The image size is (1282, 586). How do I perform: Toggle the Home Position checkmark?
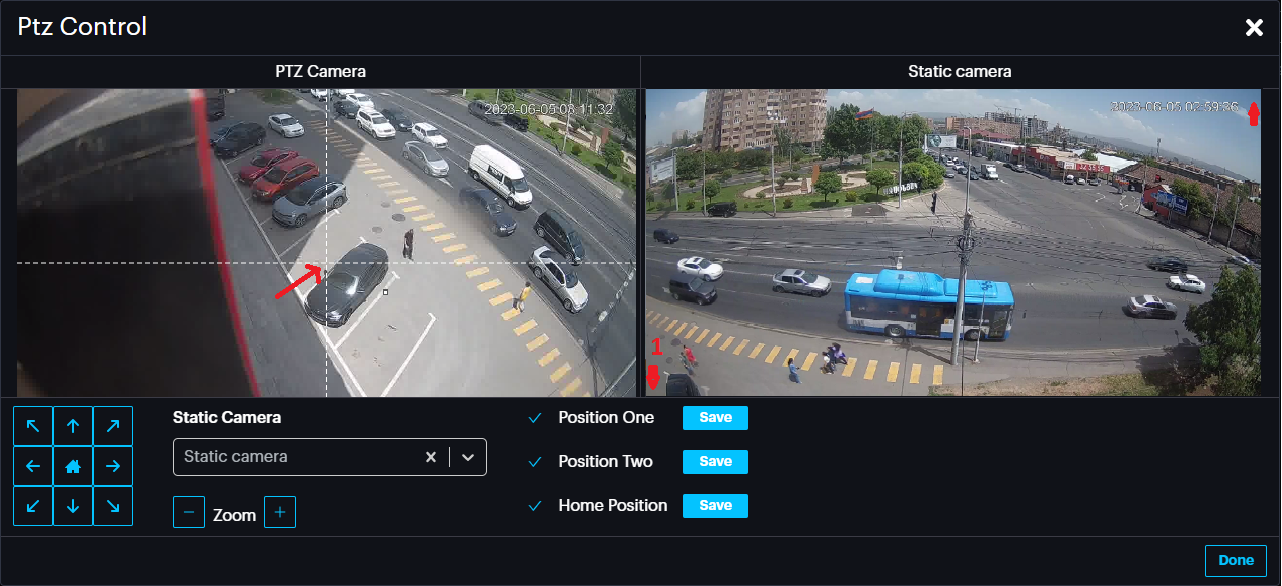point(535,506)
